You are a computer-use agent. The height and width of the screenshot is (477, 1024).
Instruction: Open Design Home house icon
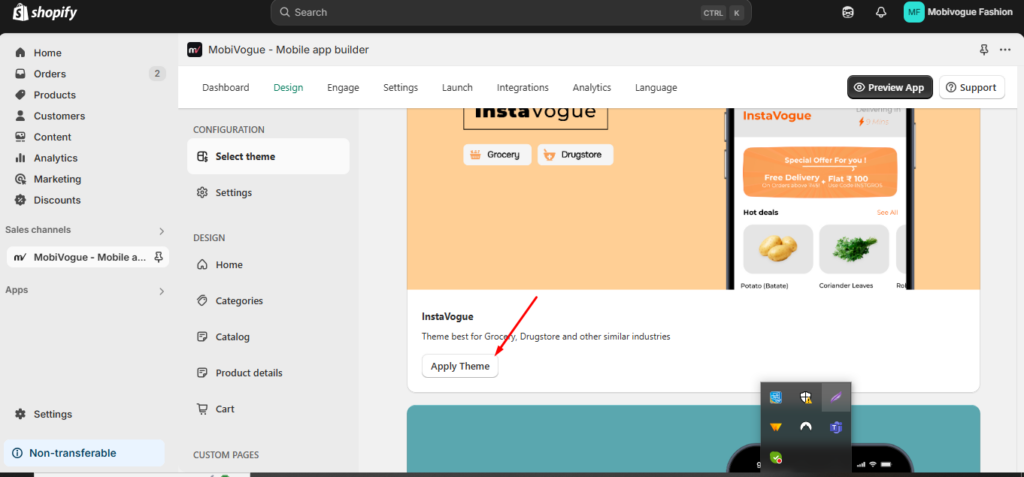[202, 265]
